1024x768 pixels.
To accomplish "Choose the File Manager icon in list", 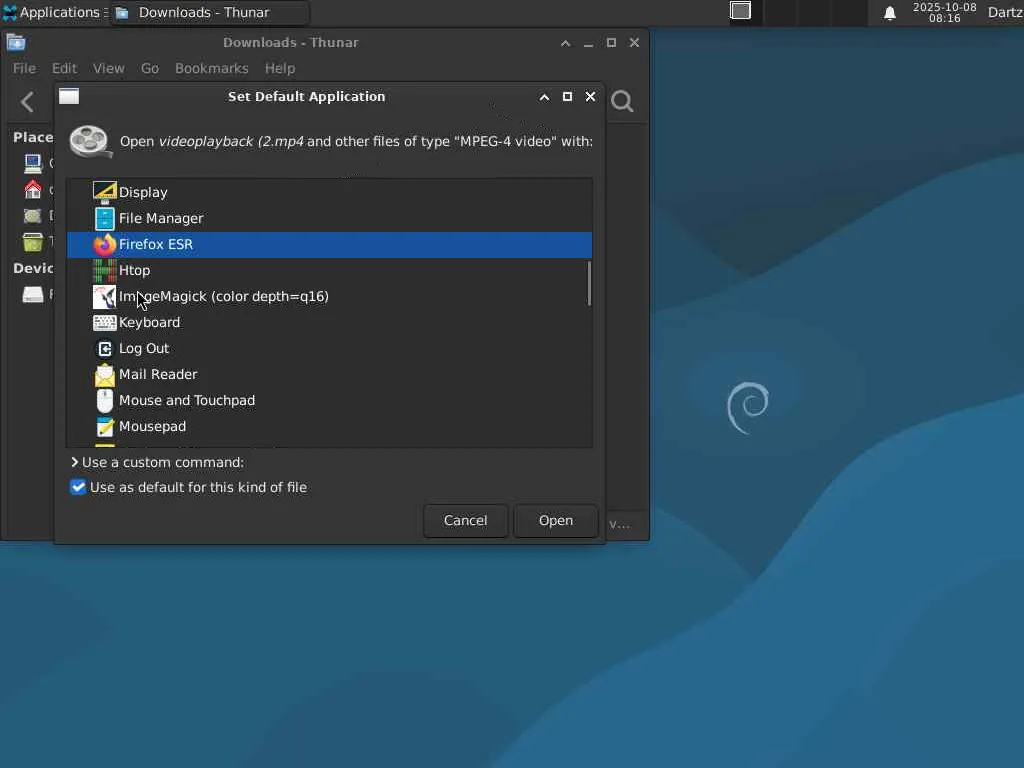I will coord(104,219).
